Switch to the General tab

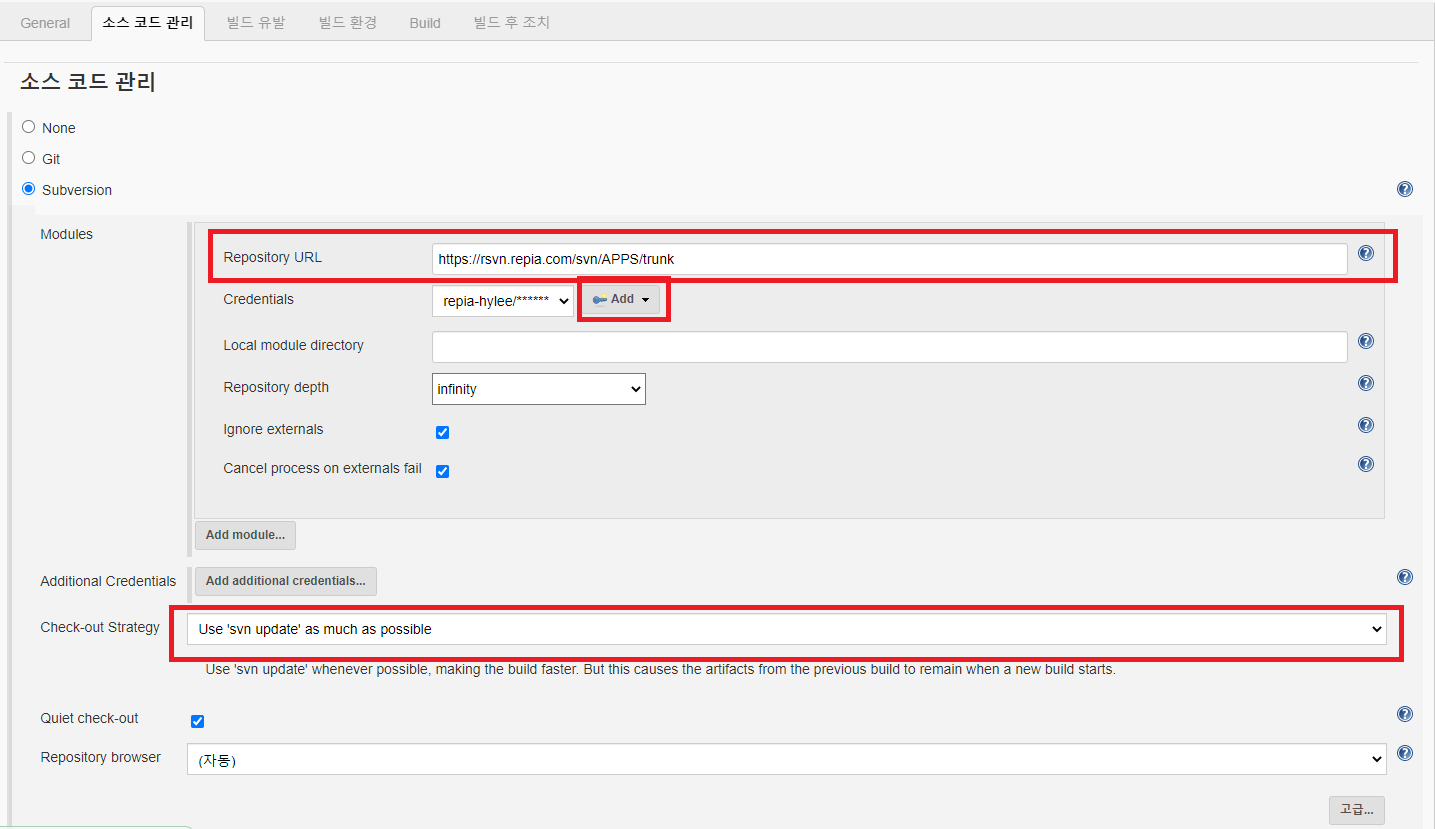tap(45, 23)
